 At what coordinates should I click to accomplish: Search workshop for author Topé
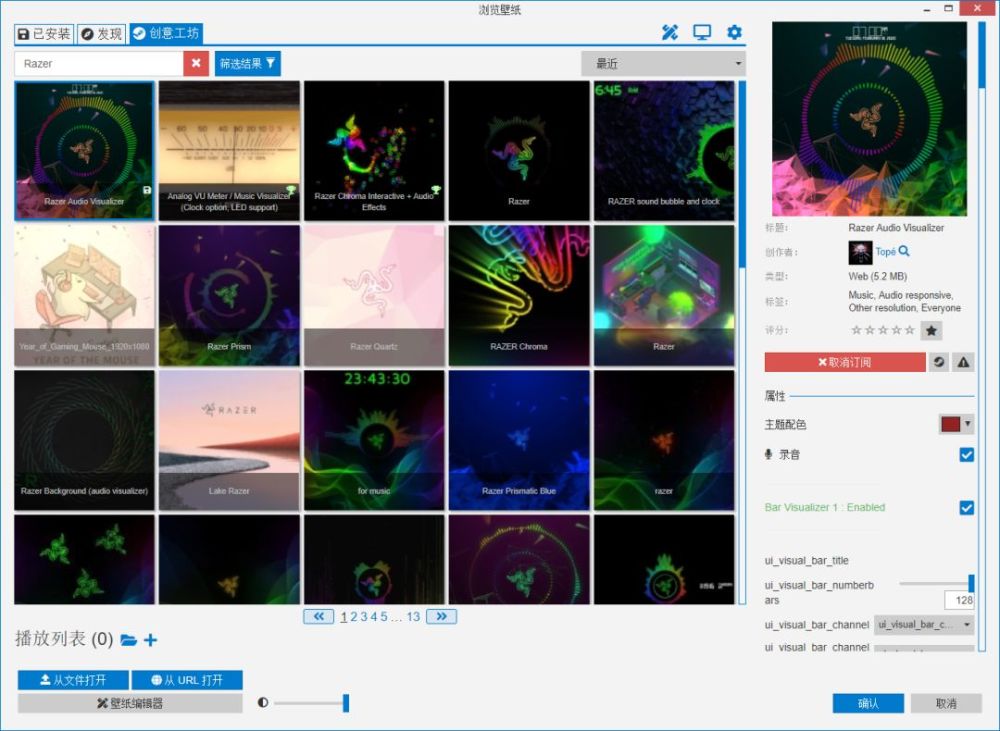click(x=904, y=251)
